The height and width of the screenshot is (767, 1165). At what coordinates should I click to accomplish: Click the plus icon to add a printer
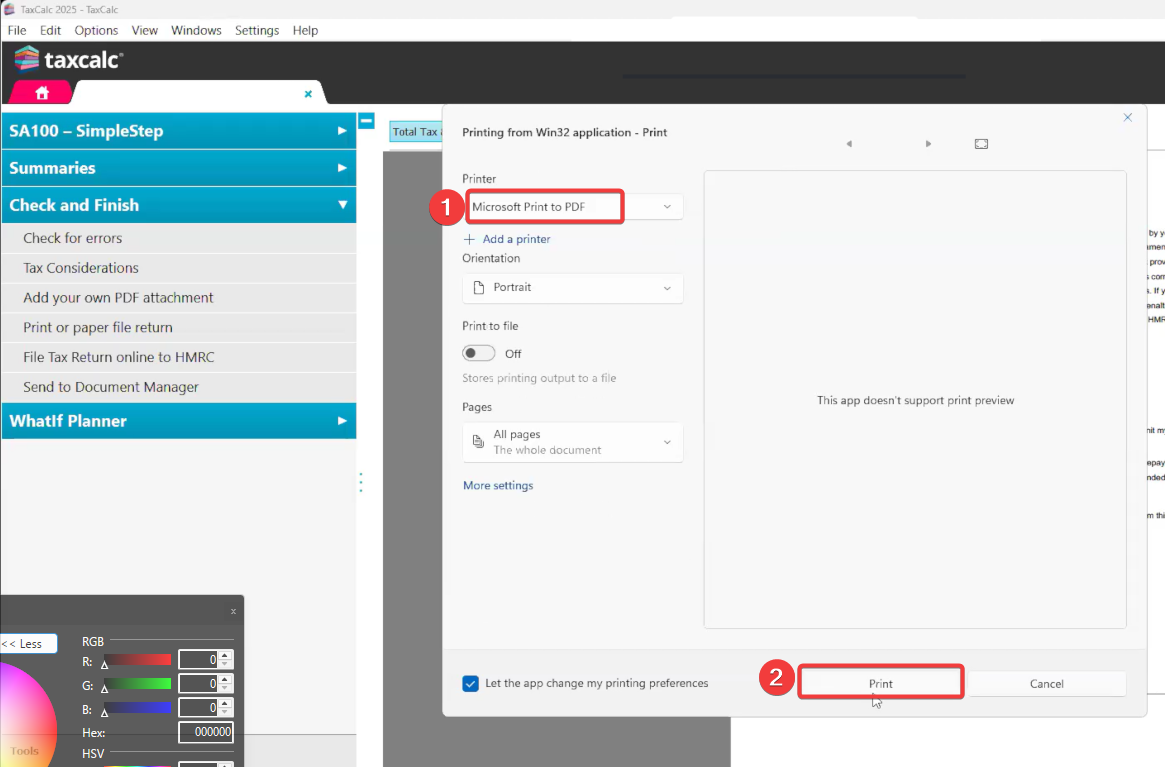point(470,239)
